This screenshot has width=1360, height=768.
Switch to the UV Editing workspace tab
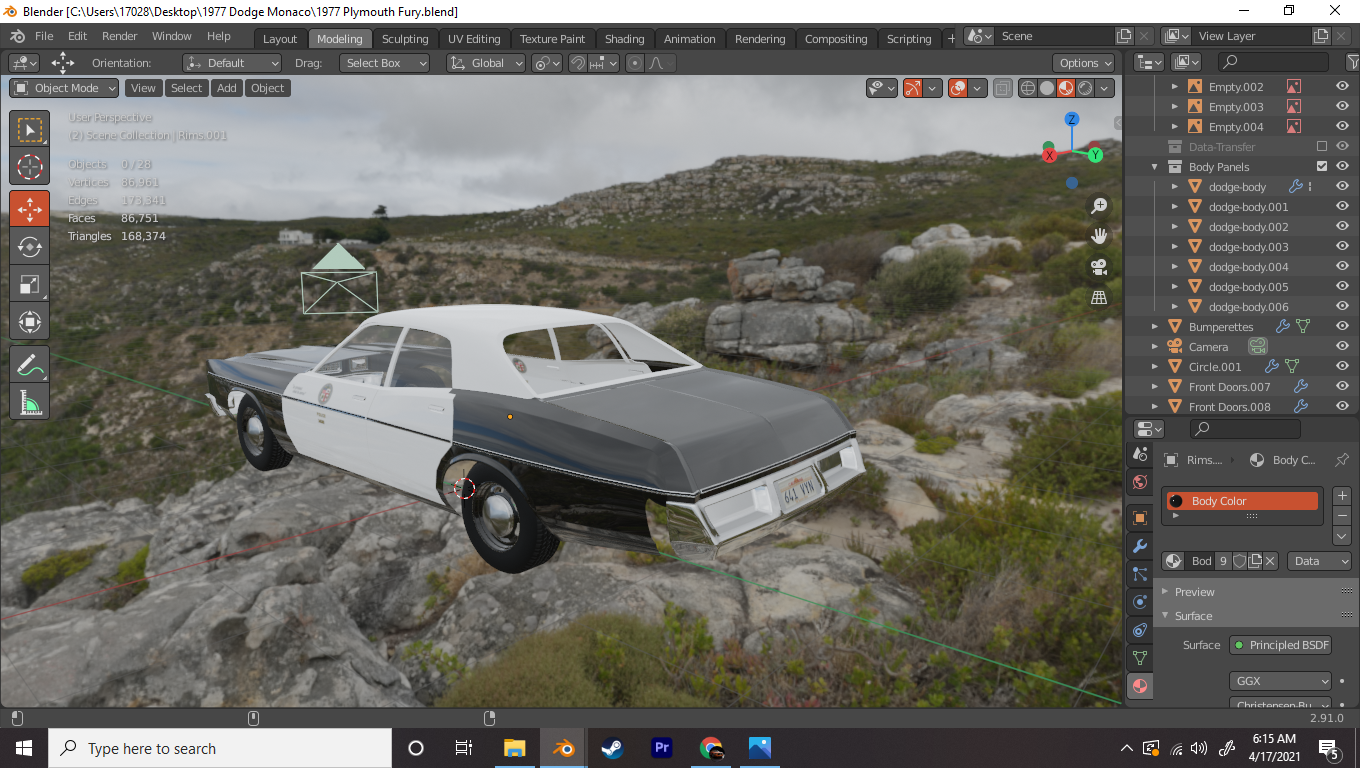(x=474, y=39)
